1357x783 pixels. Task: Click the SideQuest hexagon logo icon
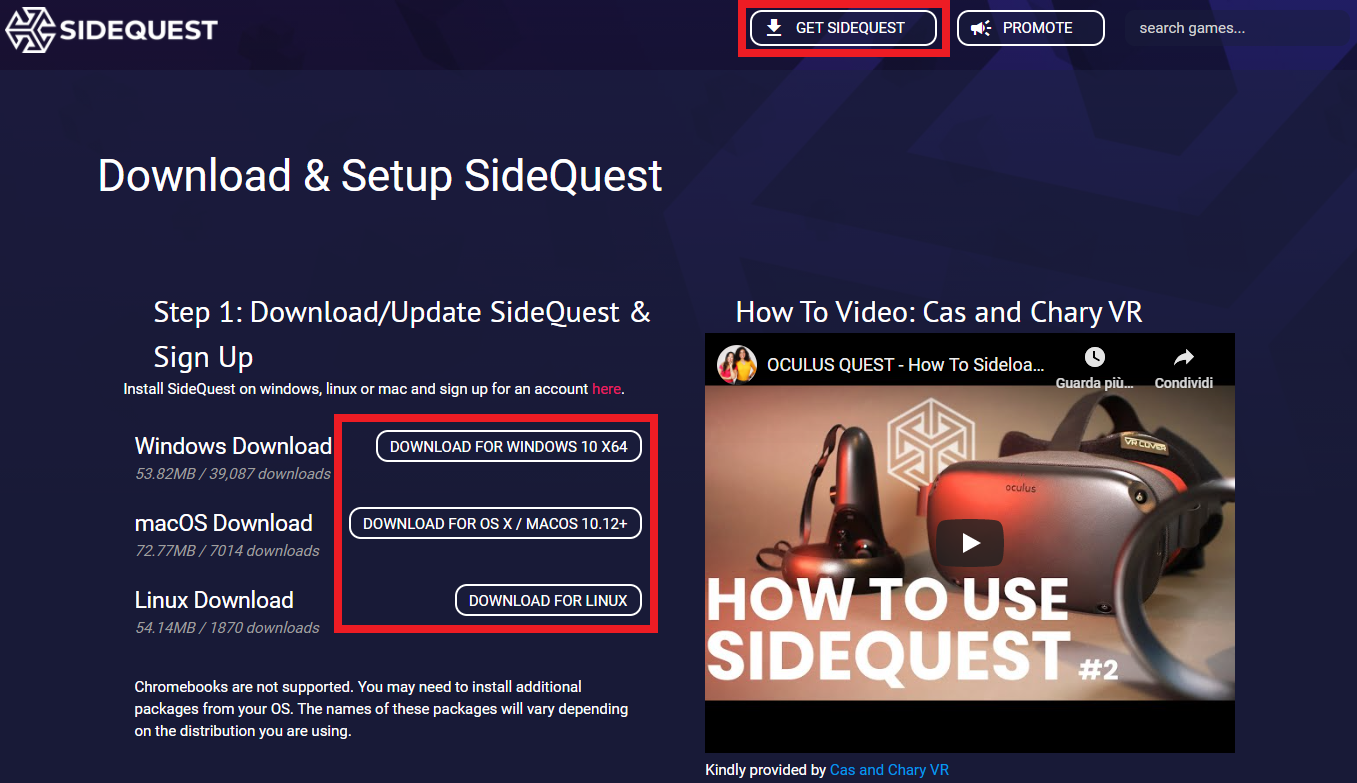30,29
